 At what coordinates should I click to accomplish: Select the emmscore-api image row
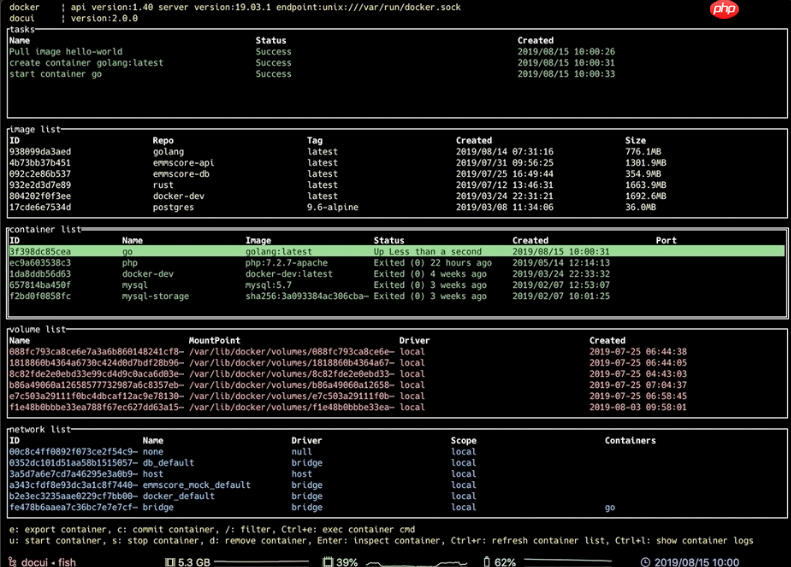click(x=397, y=162)
